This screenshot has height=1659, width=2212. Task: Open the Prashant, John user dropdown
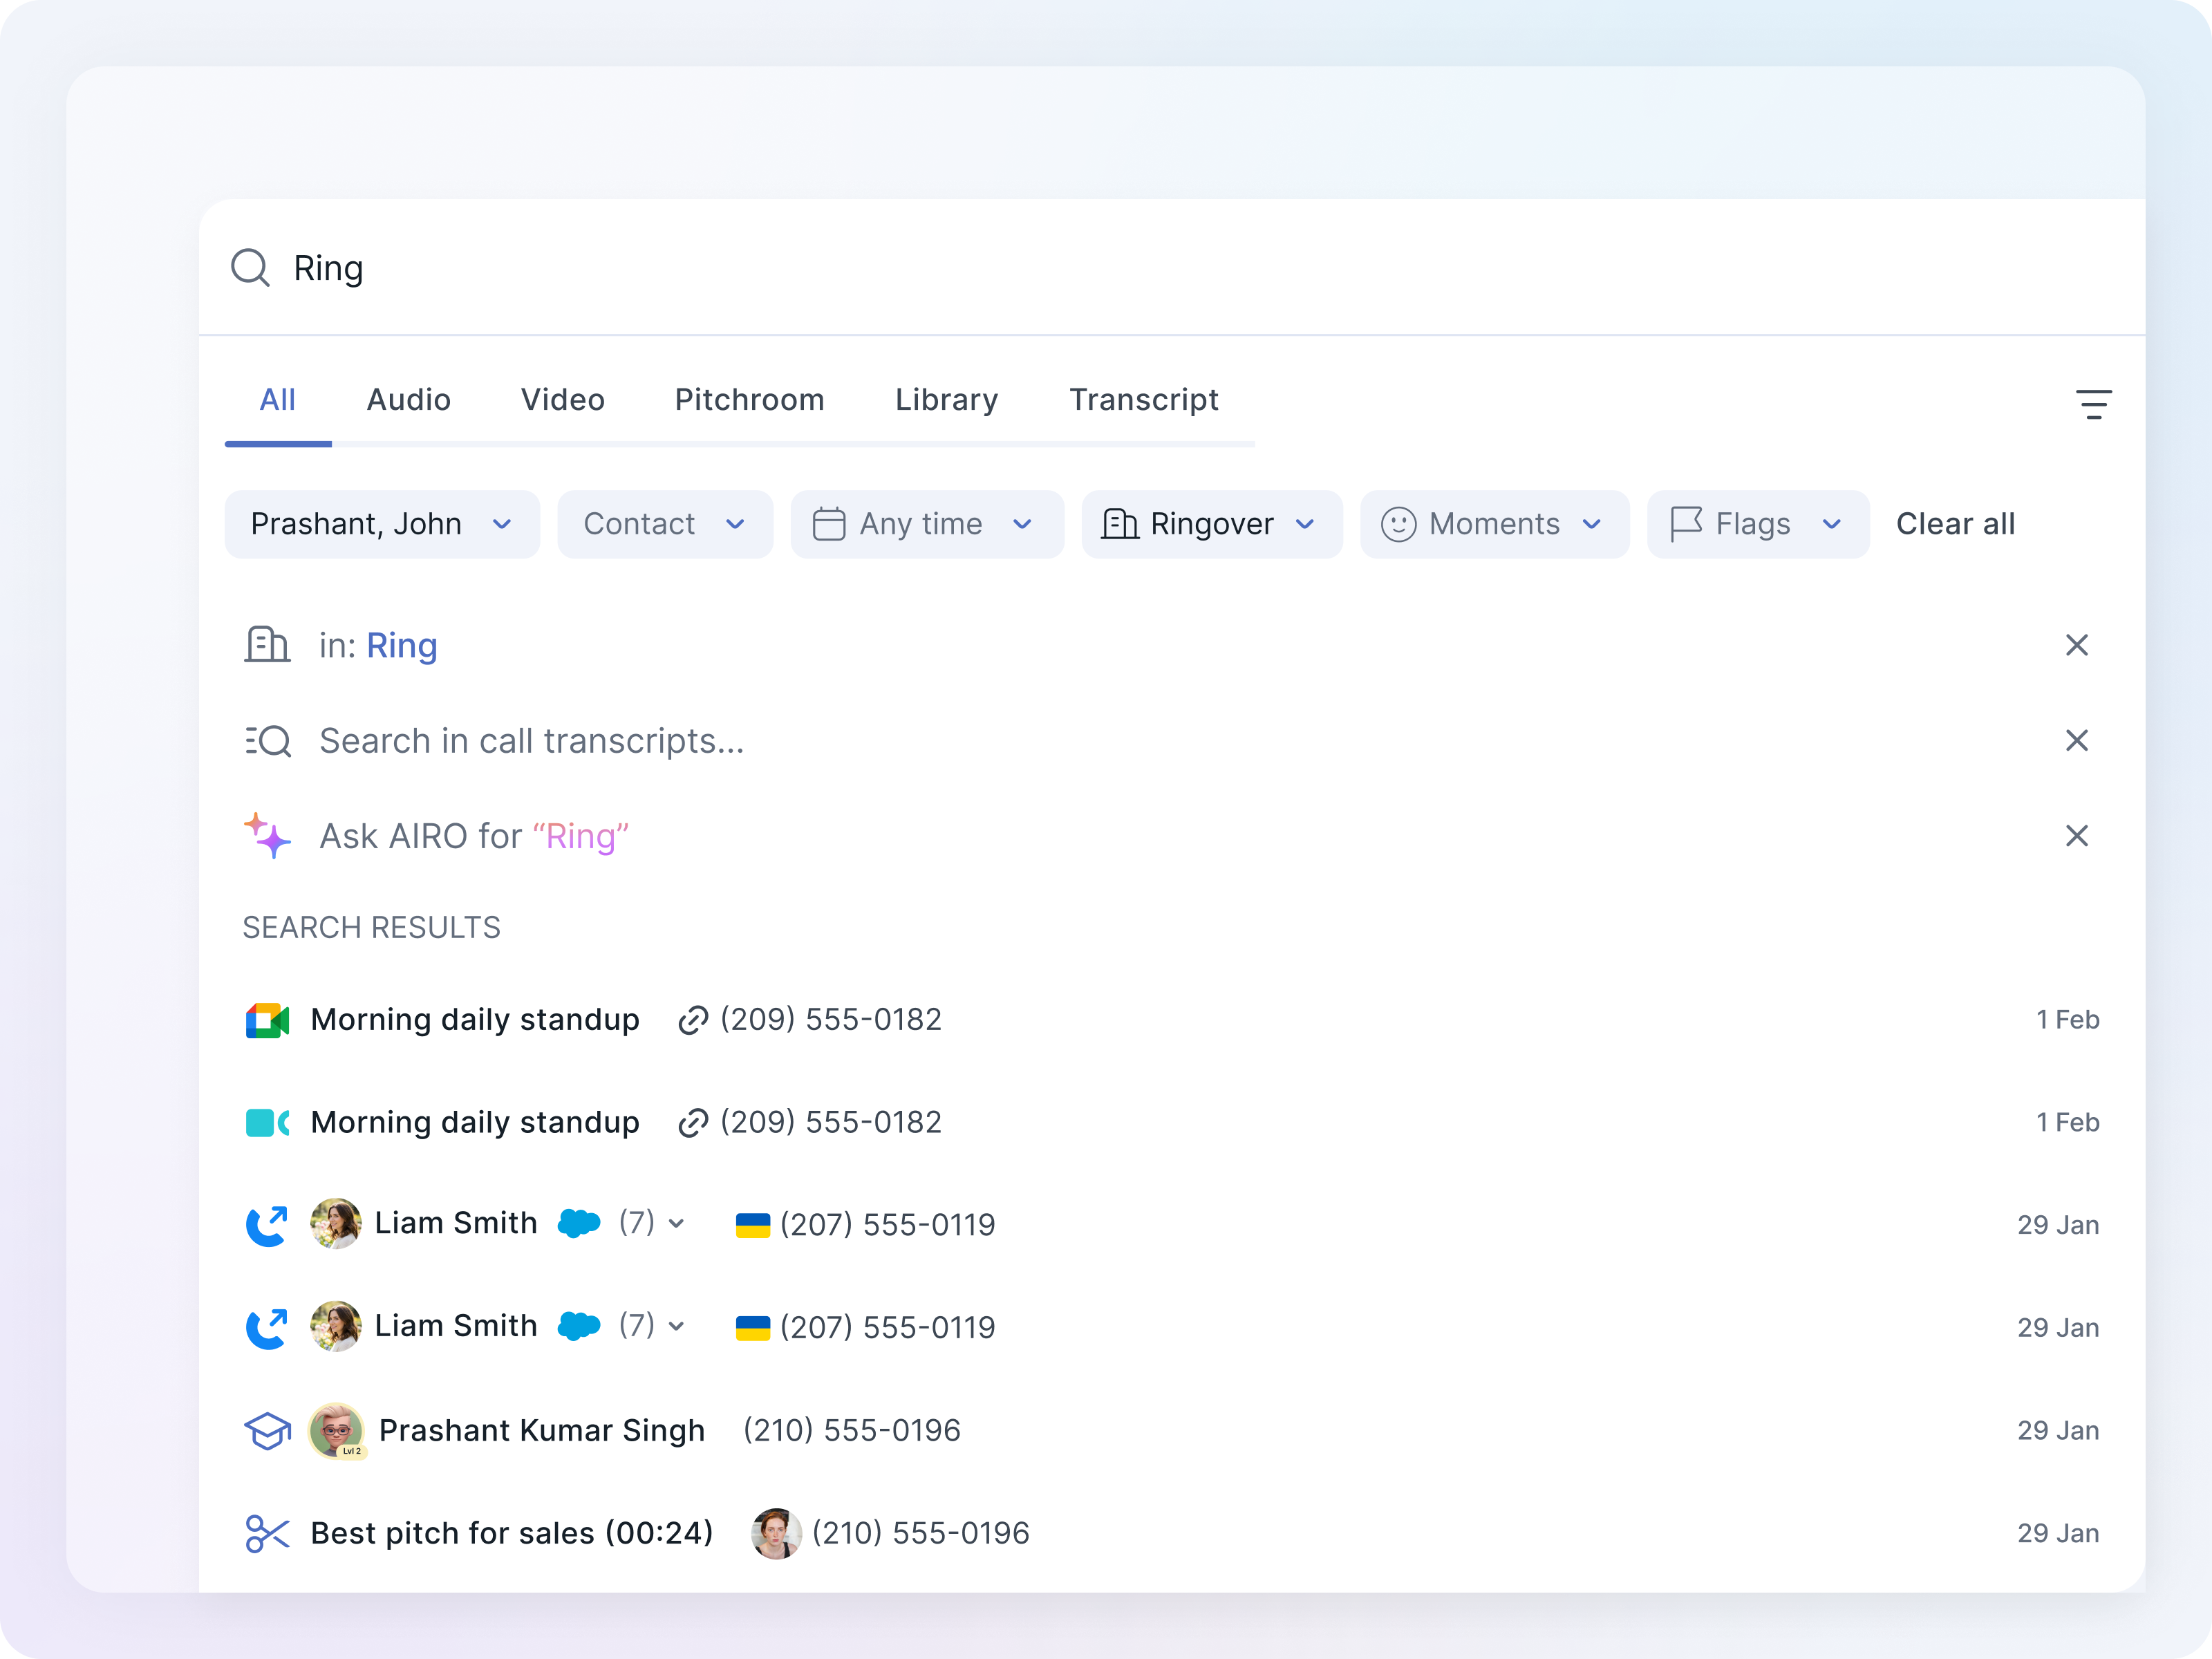pos(382,524)
